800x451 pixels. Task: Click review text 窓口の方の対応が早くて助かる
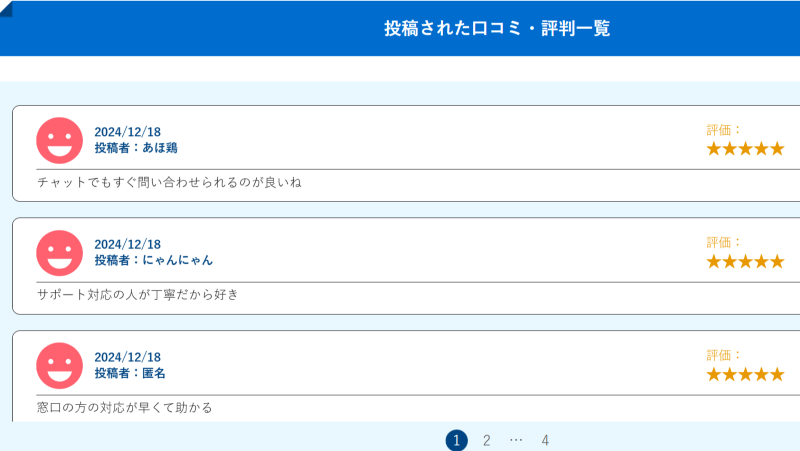pyautogui.click(x=124, y=408)
